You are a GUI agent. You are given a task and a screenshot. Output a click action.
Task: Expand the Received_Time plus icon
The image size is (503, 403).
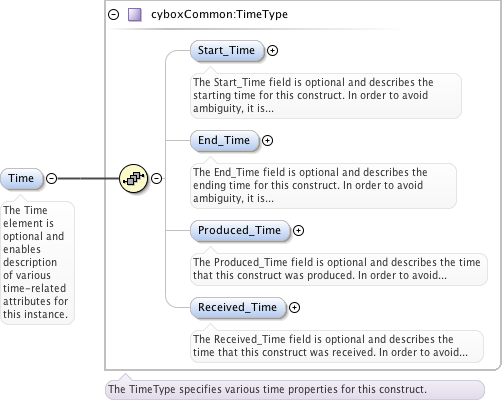coord(294,307)
